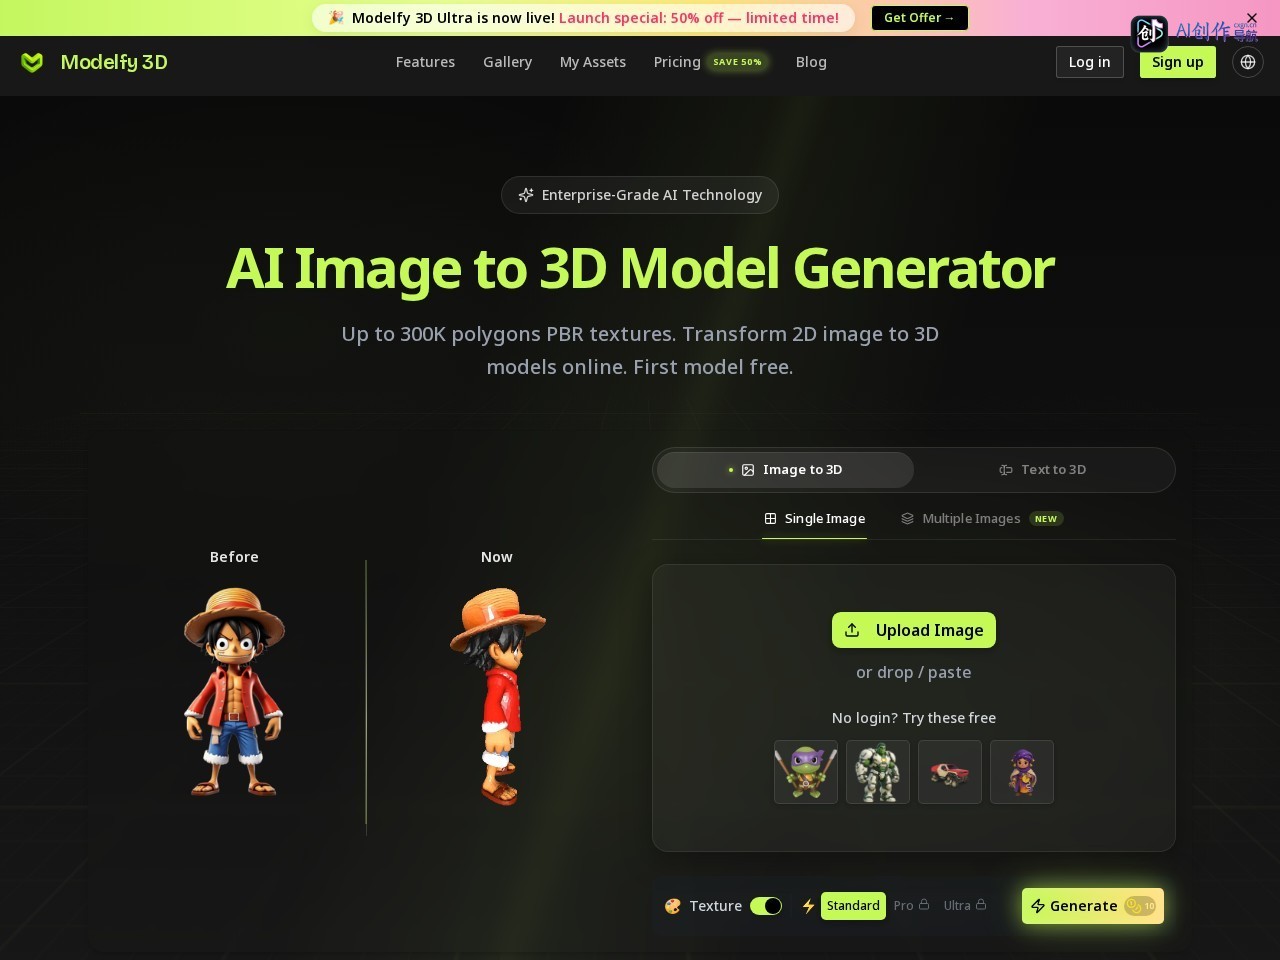Click the Modelfy 3D shield logo icon
Image resolution: width=1280 pixels, height=960 pixels.
[x=32, y=62]
